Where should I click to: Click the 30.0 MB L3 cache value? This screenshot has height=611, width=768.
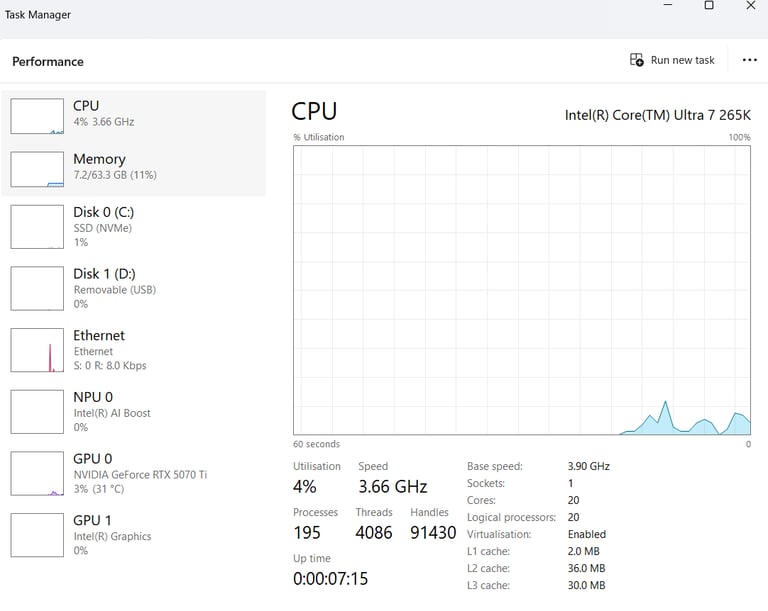(586, 586)
